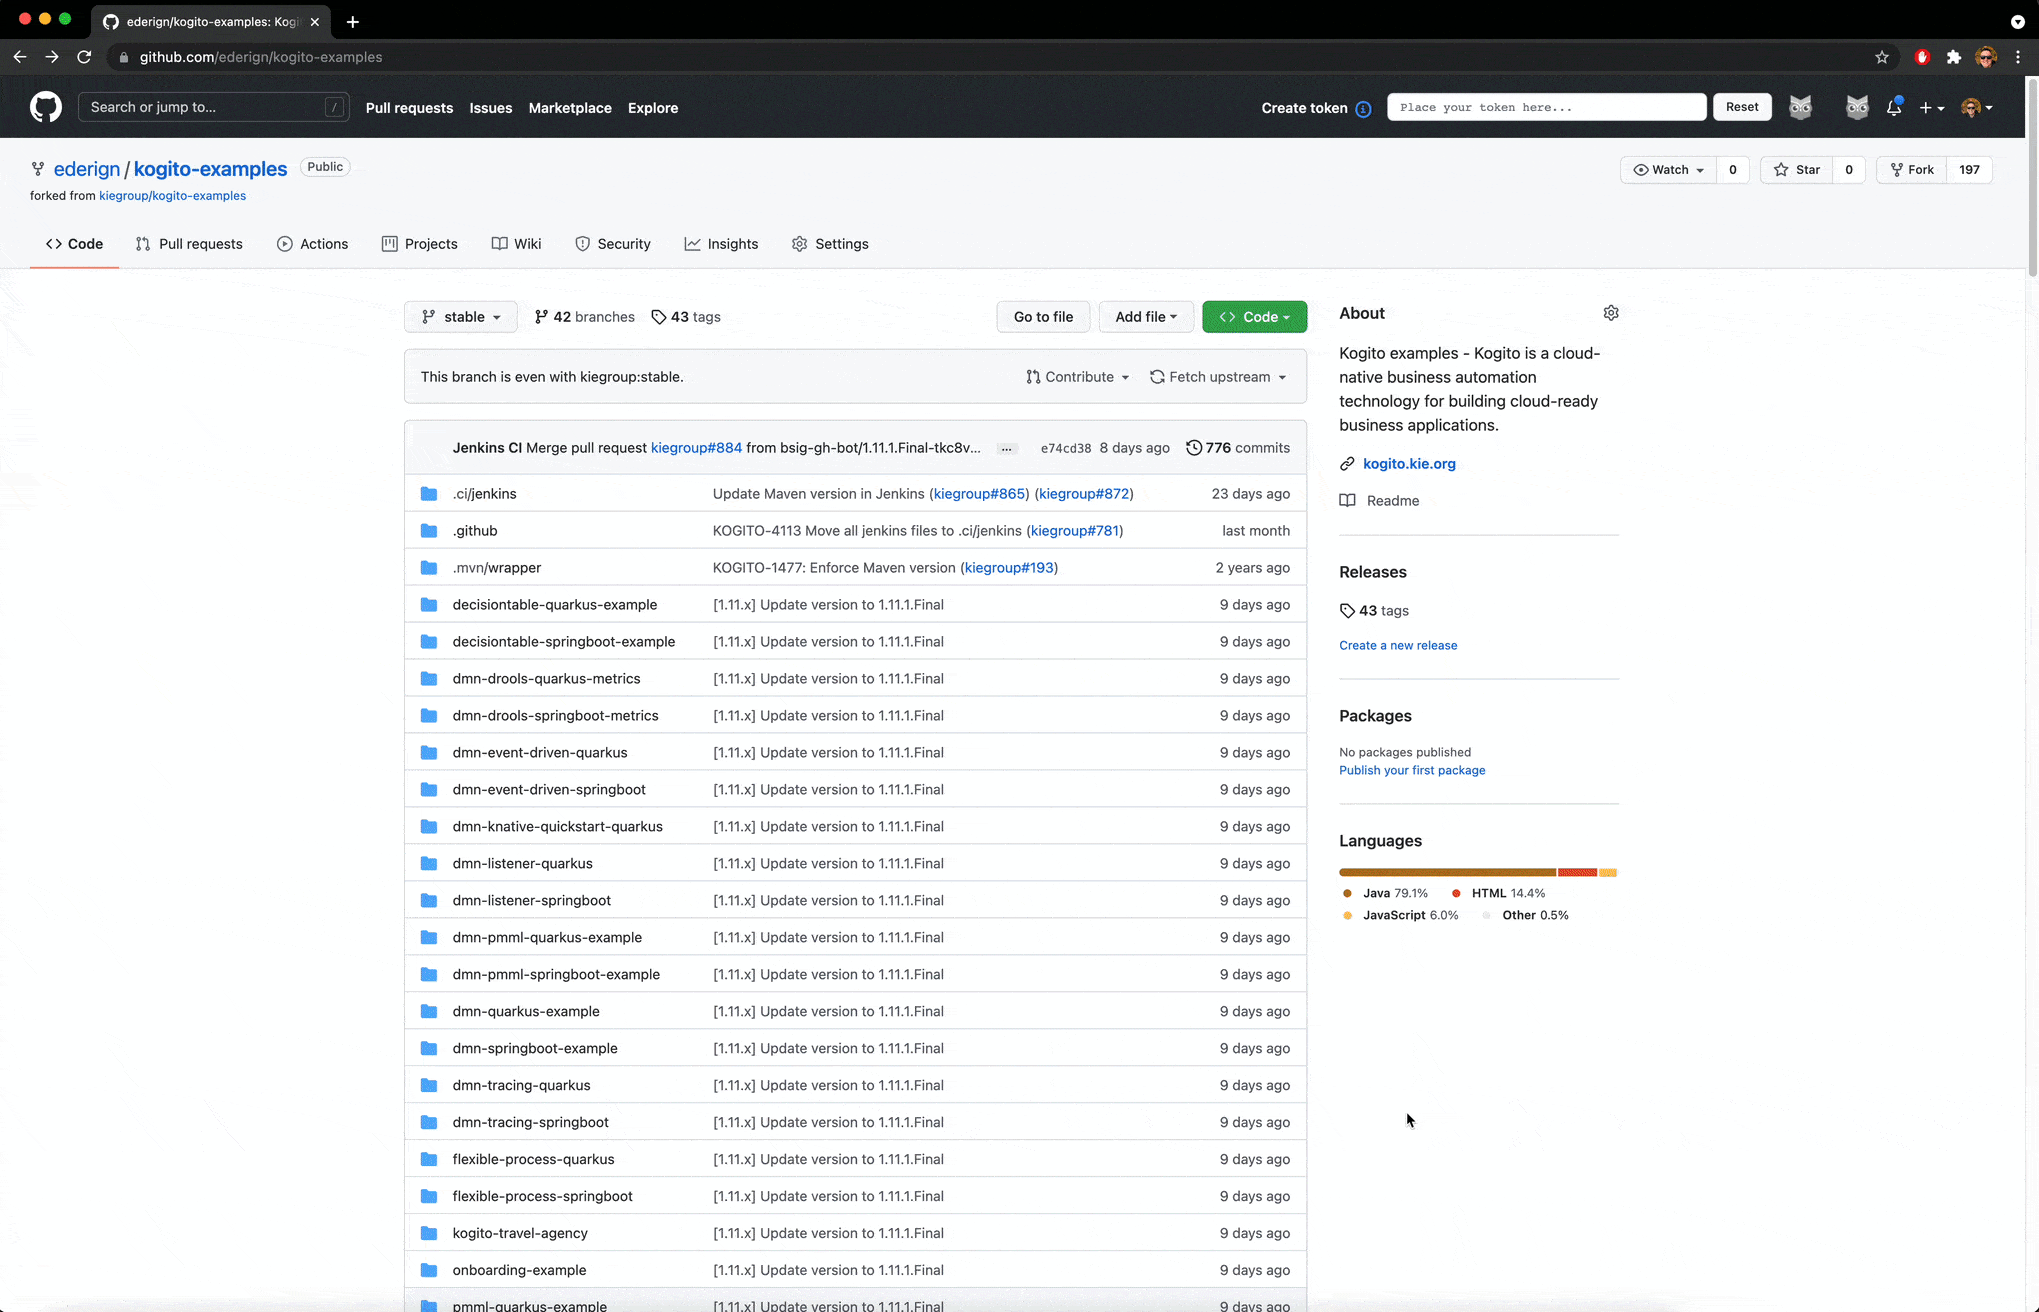
Task: Bookmark page with star icon
Action: coord(1881,57)
